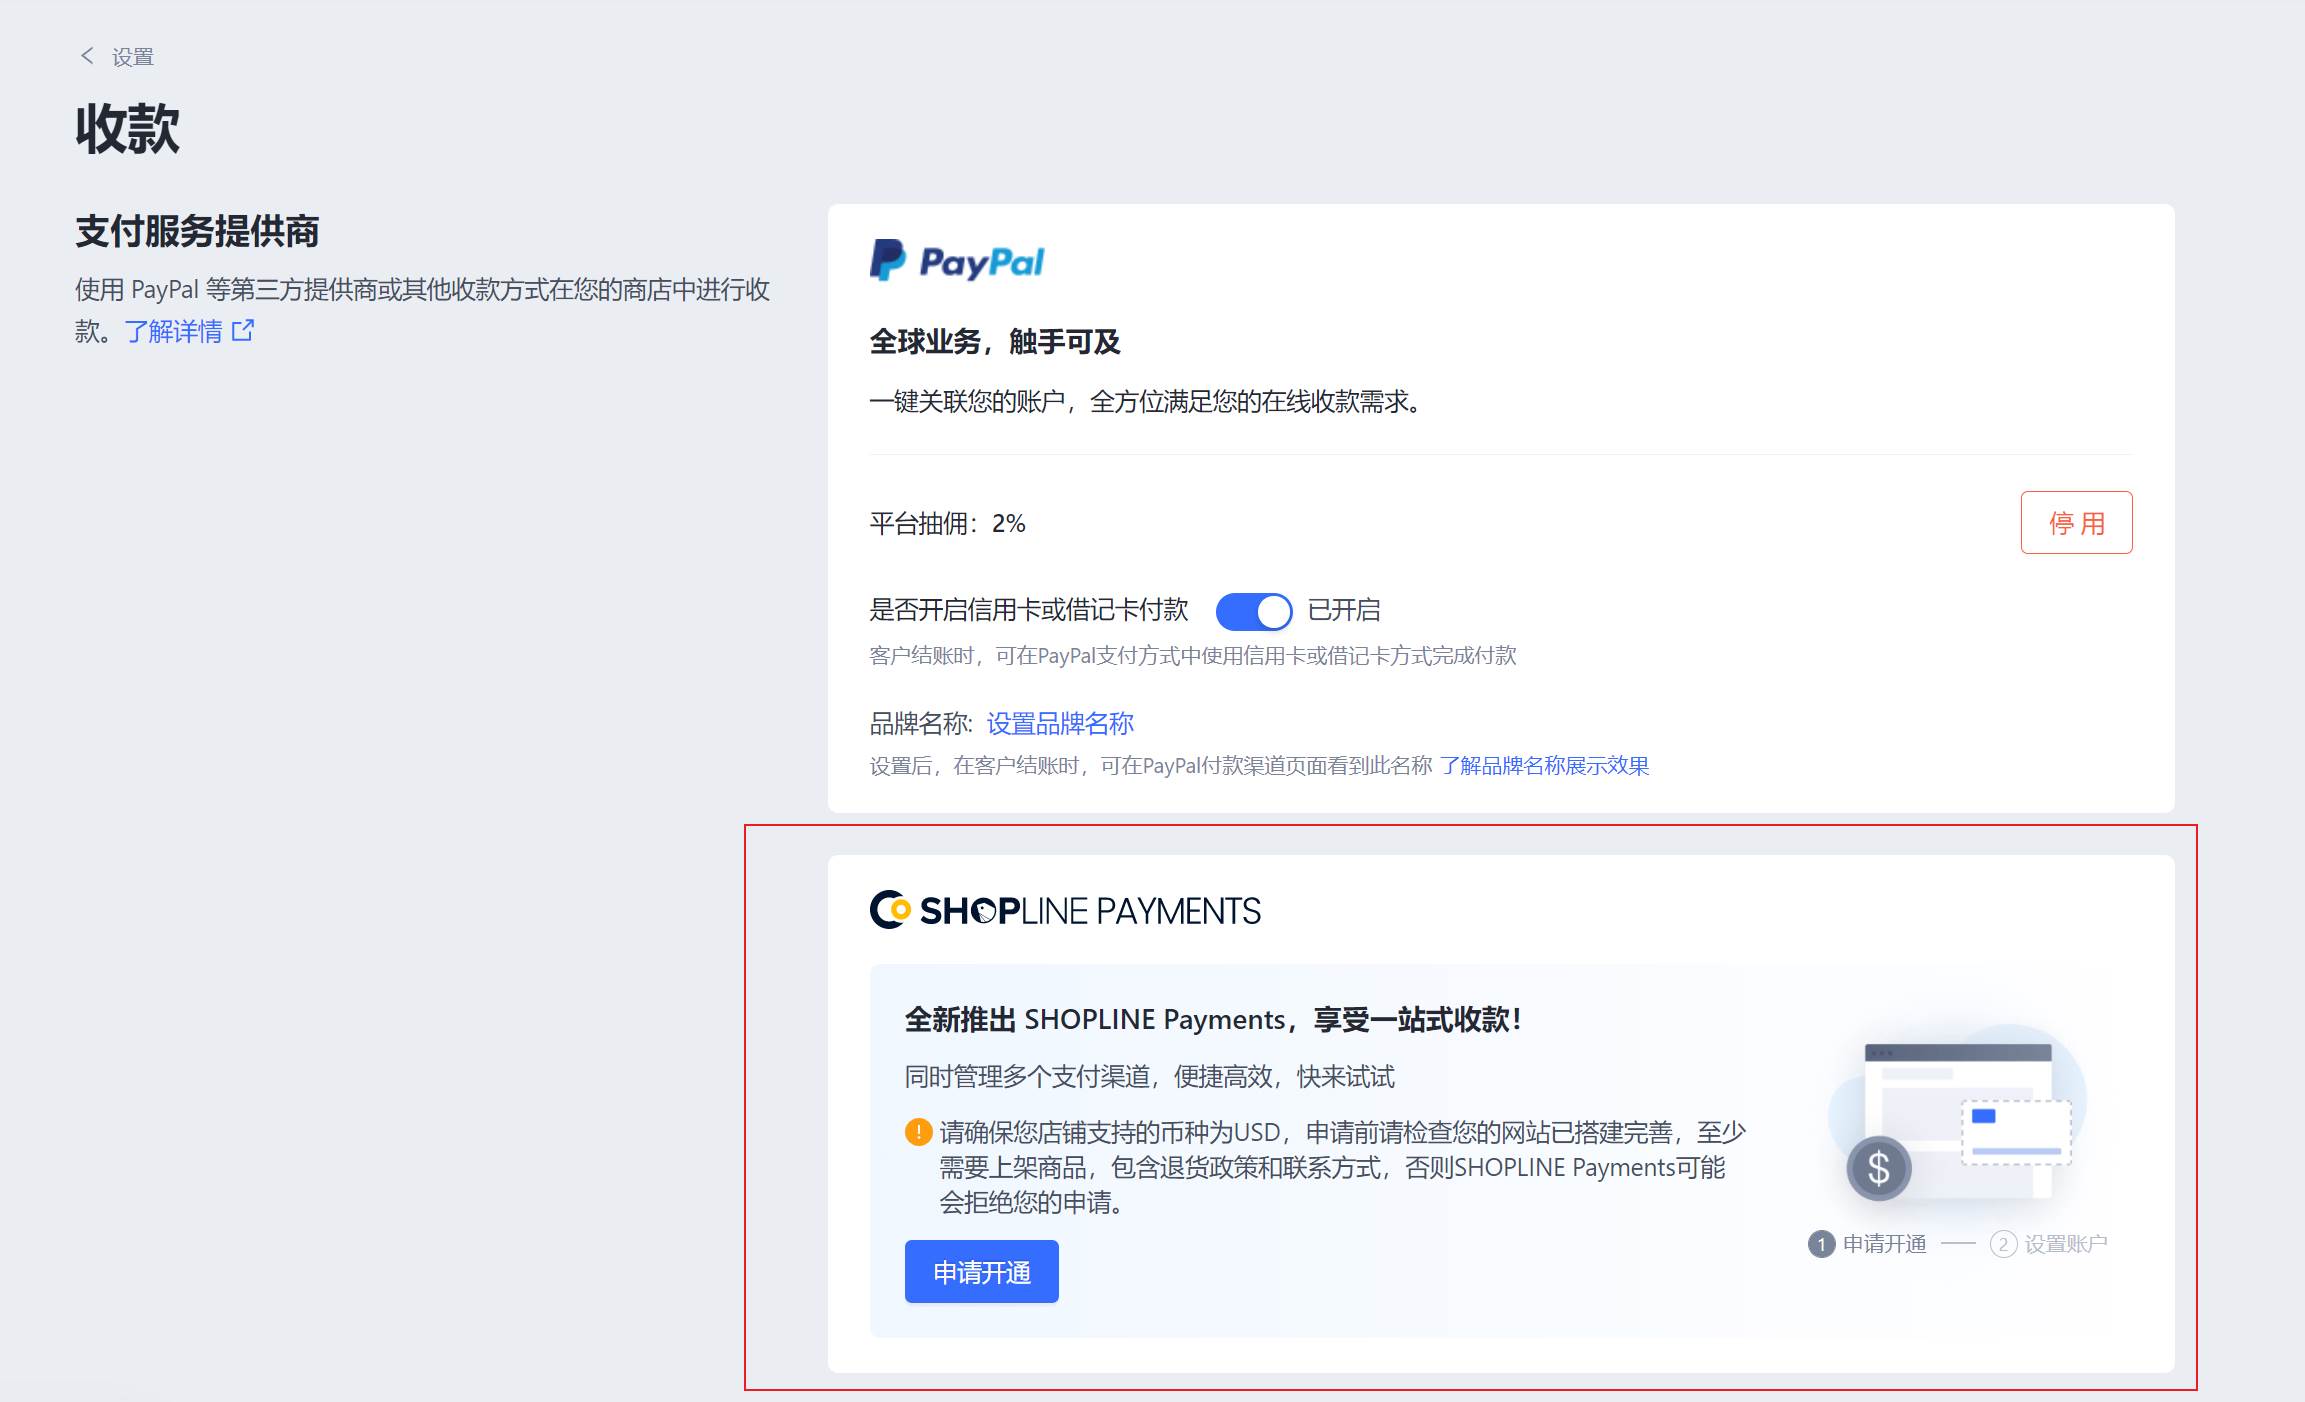
Task: Click the orange warning exclamation icon
Action: point(918,1132)
